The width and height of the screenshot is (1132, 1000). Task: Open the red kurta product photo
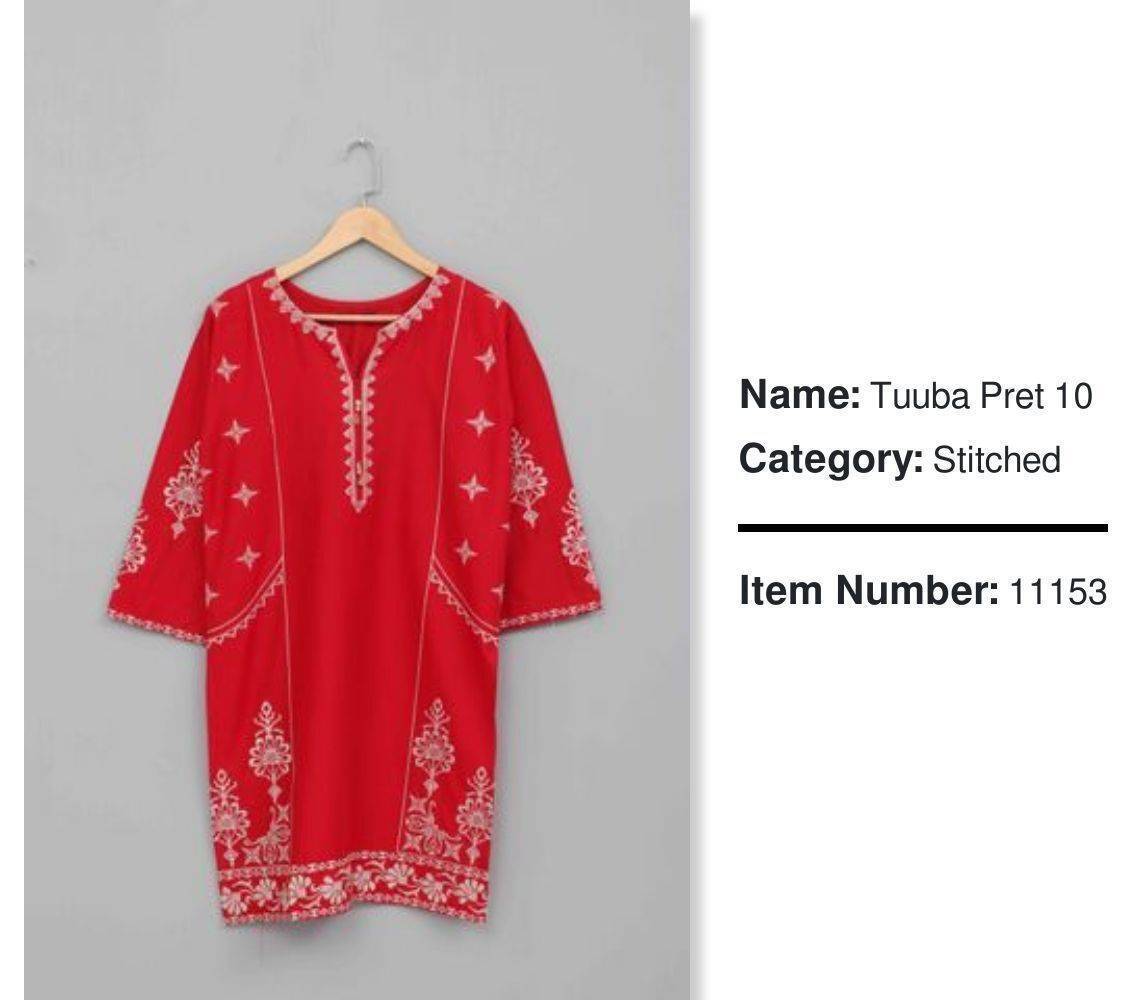click(x=357, y=500)
